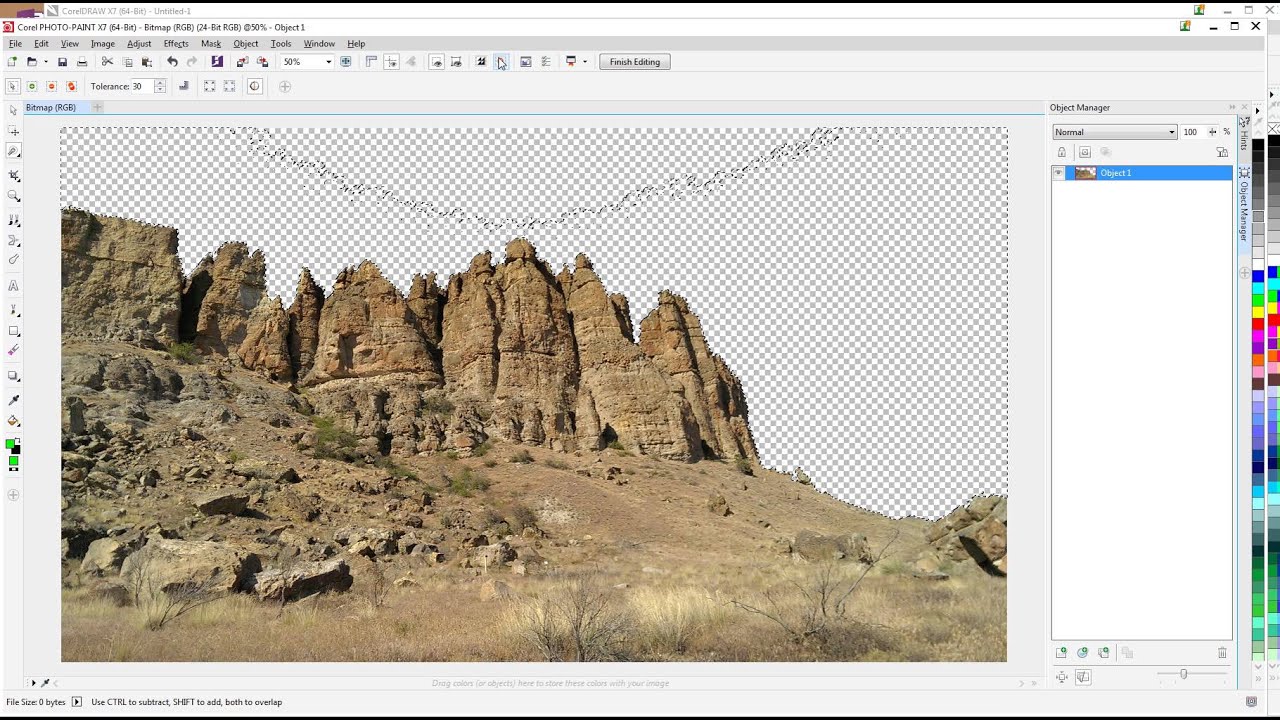The height and width of the screenshot is (720, 1280).
Task: Open the Adjust menu
Action: 139,44
